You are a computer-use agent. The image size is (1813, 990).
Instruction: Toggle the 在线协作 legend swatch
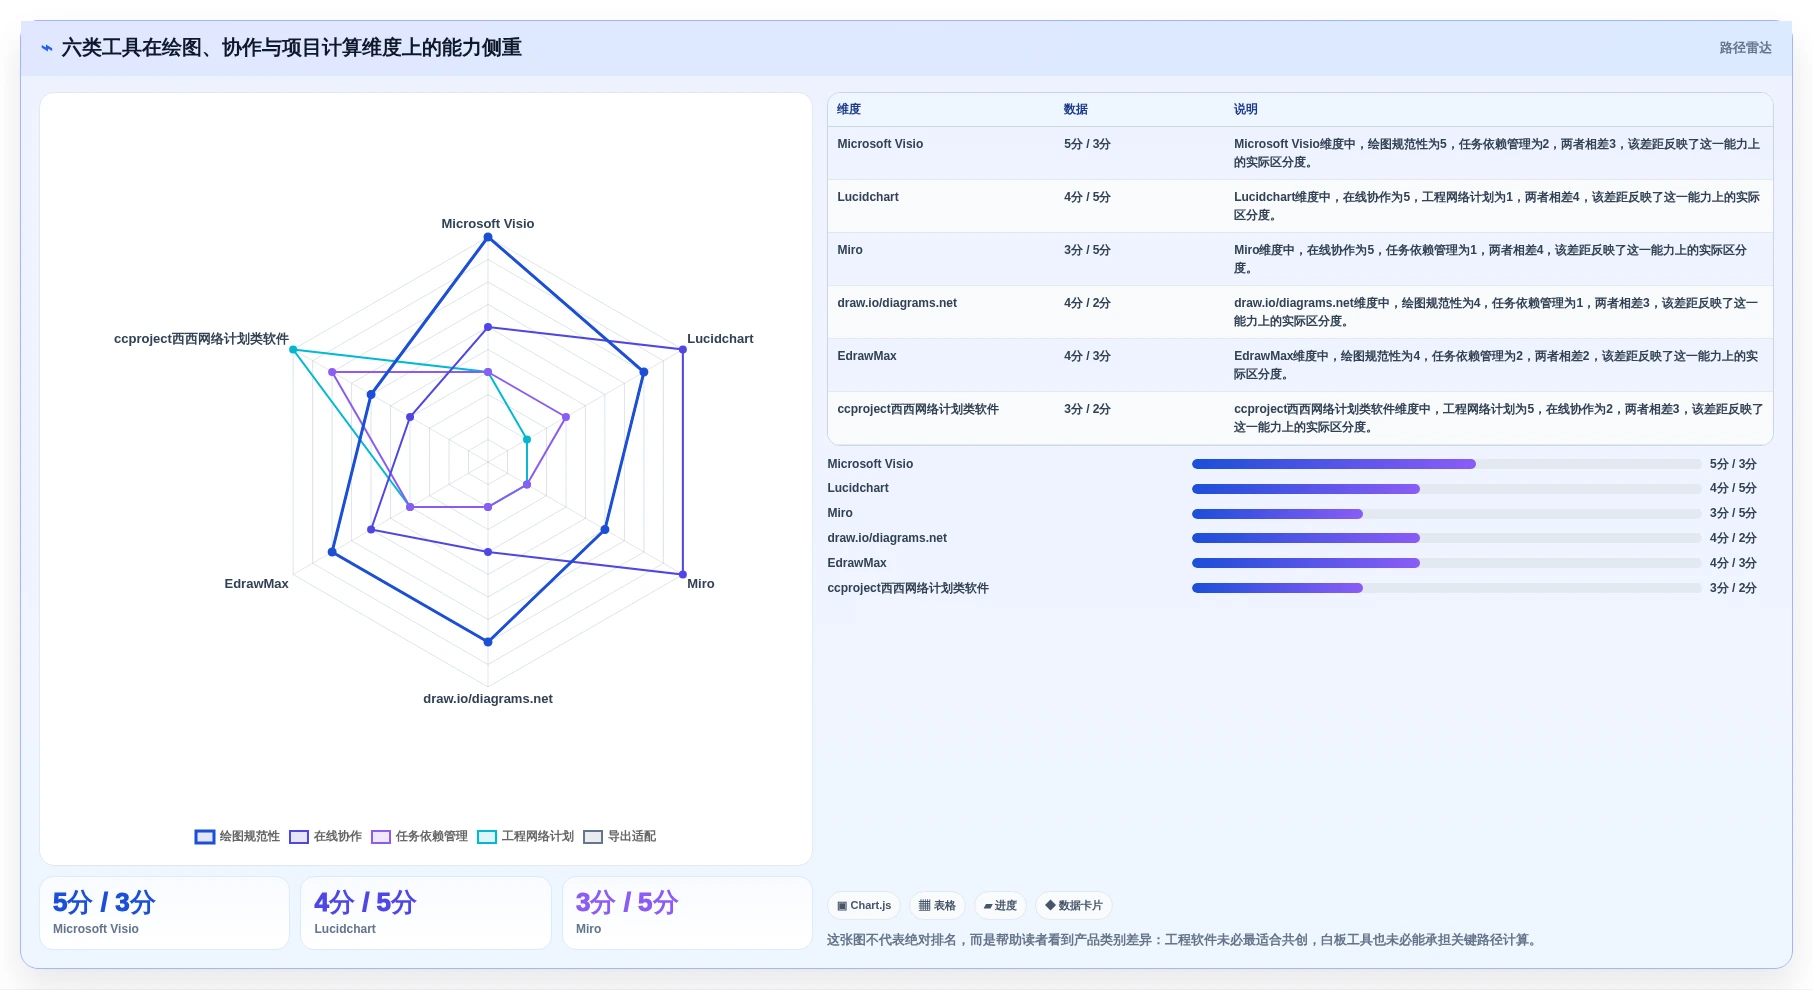[x=299, y=837]
